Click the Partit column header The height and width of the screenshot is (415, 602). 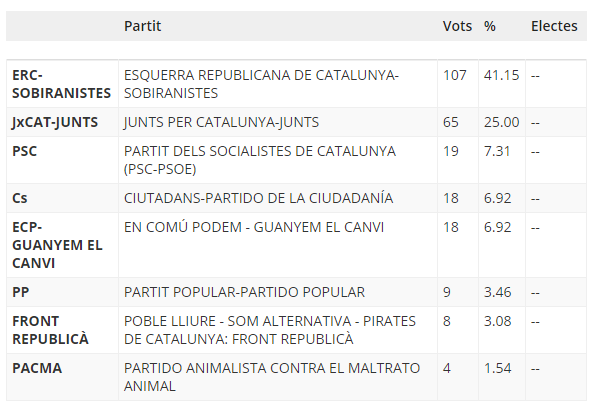(x=142, y=26)
